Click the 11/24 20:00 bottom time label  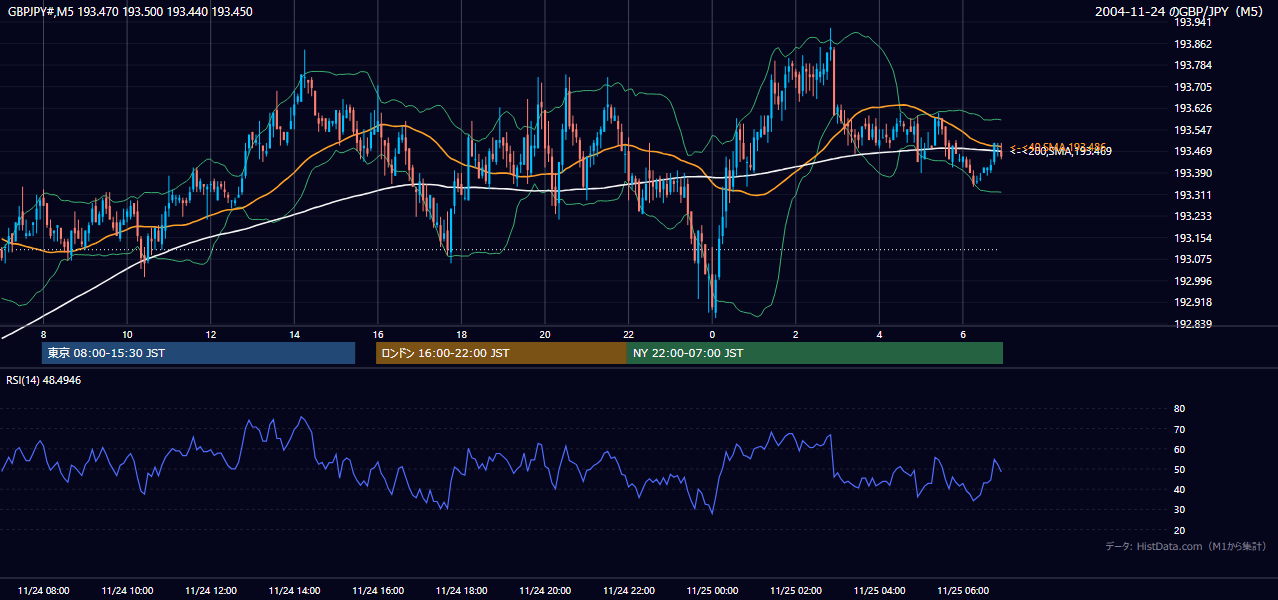click(545, 591)
